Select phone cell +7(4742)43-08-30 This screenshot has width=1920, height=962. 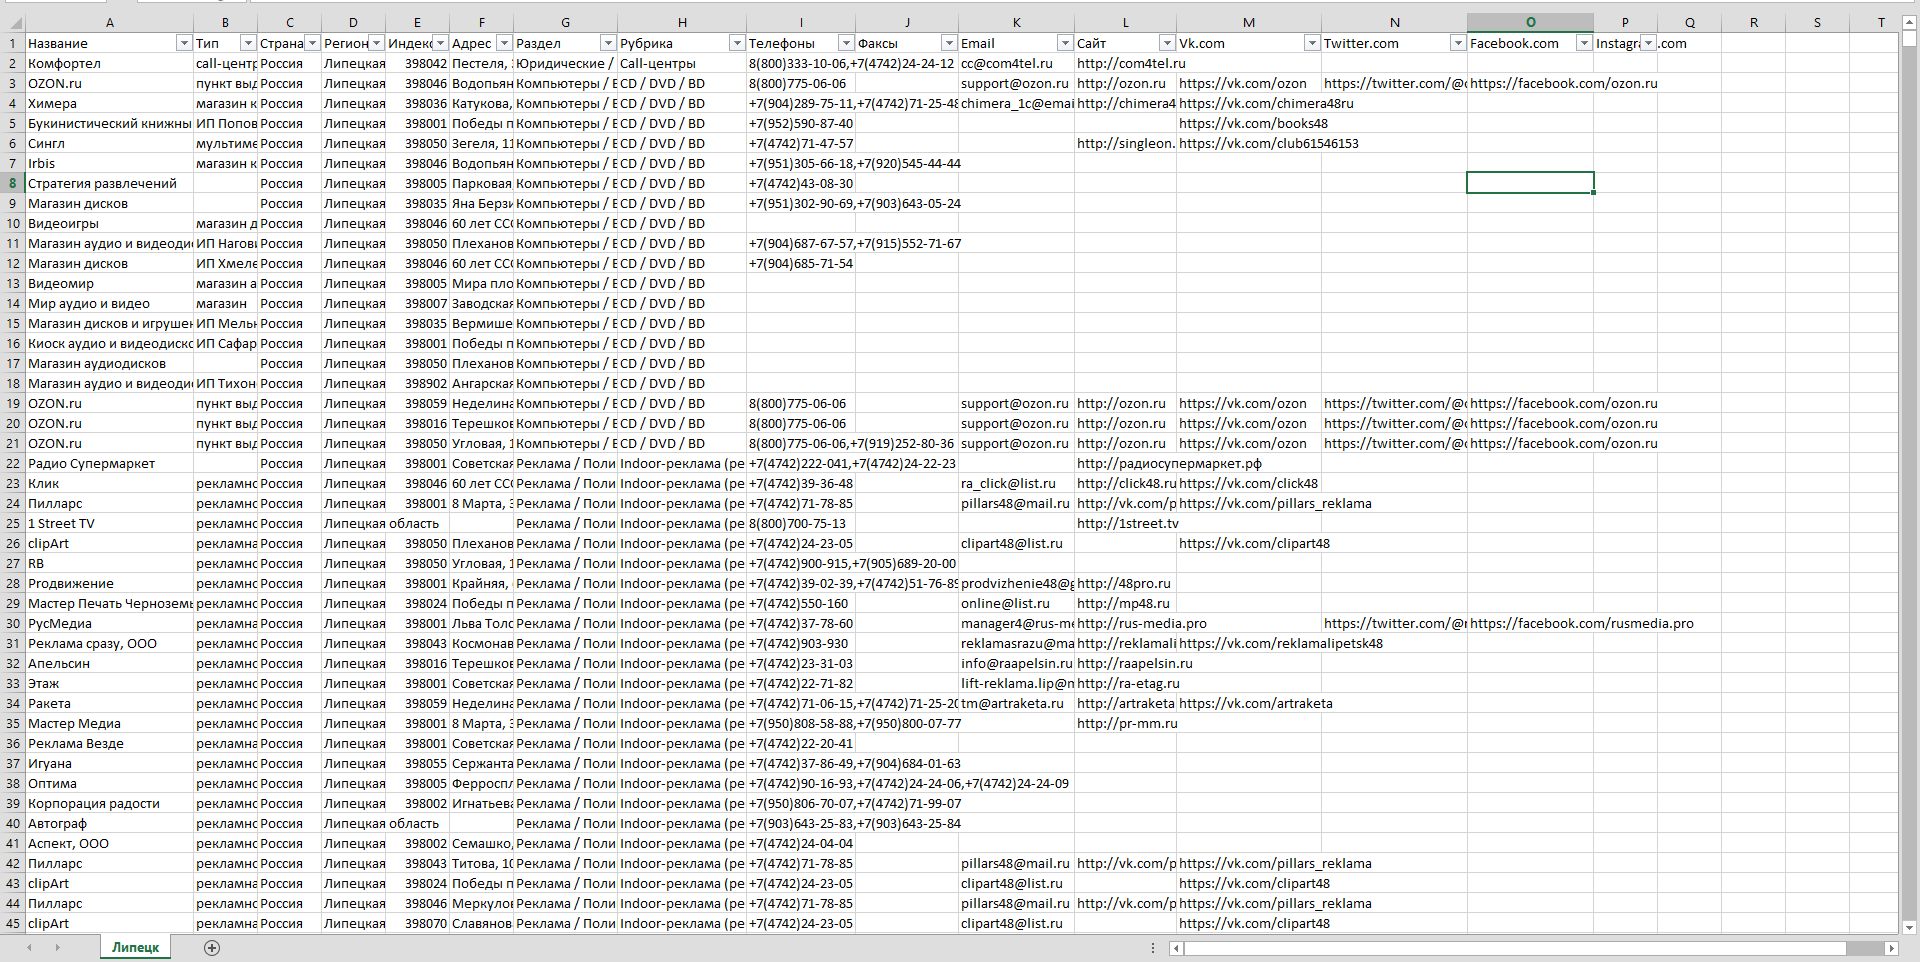coord(801,183)
